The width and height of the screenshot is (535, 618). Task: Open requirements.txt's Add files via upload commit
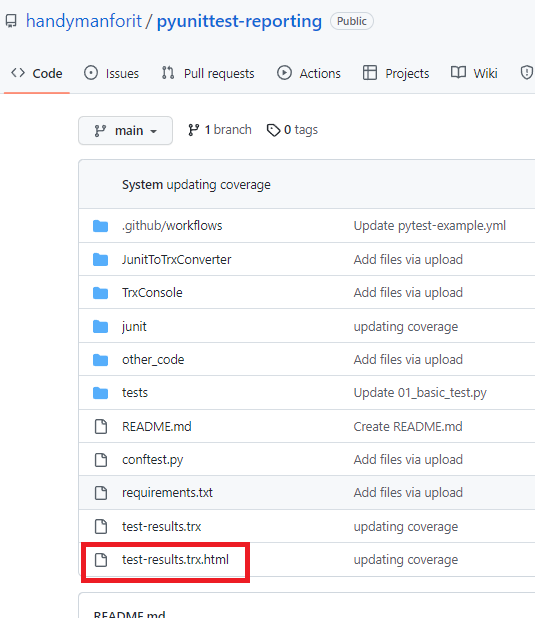(408, 493)
